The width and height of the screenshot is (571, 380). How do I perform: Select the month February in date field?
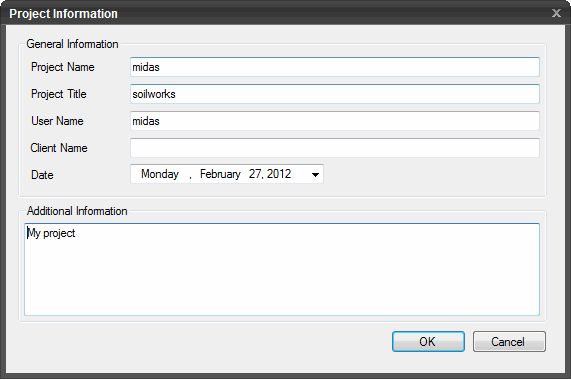220,174
